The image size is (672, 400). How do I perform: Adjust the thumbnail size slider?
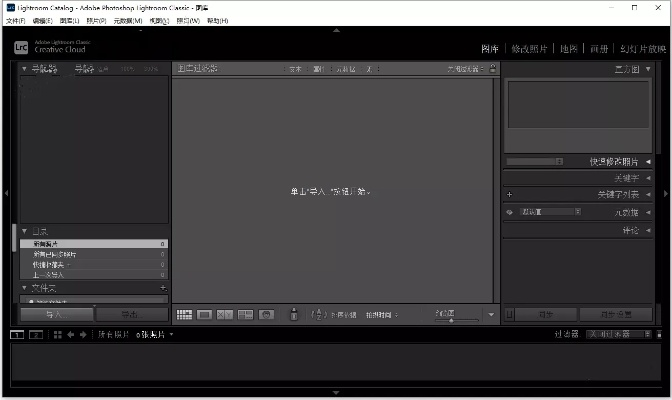tap(451, 319)
